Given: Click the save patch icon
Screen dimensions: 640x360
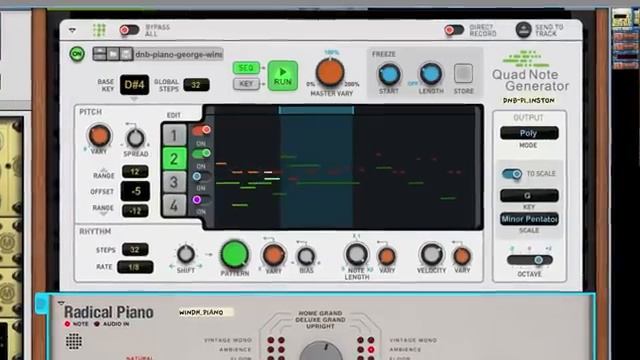Looking at the screenshot, I should click(x=126, y=54).
